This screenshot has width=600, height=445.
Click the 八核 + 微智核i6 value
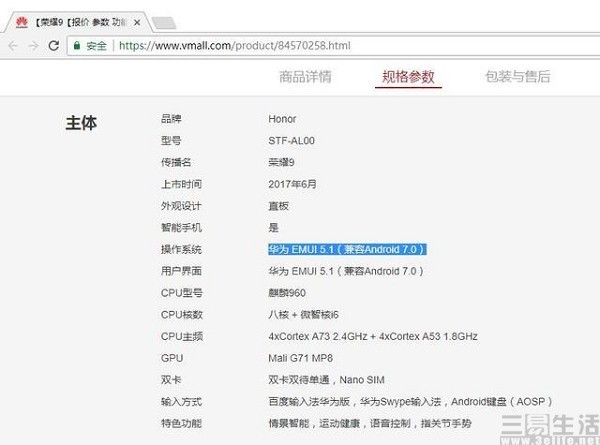[x=303, y=315]
